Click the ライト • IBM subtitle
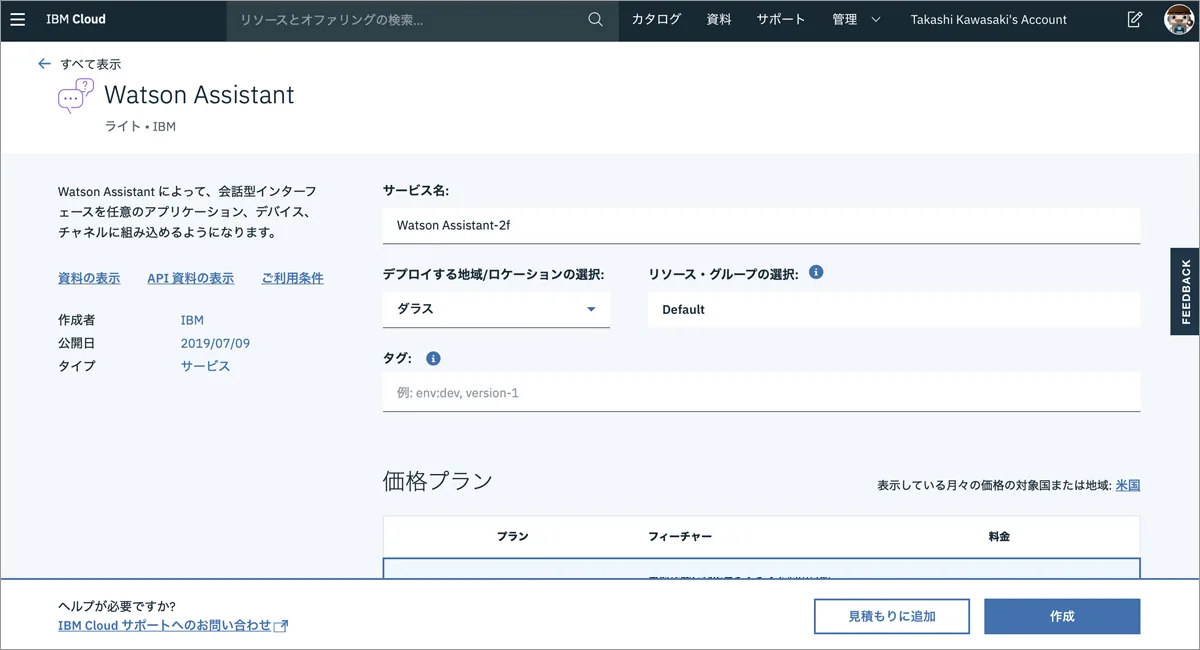This screenshot has width=1200, height=650. 140,127
